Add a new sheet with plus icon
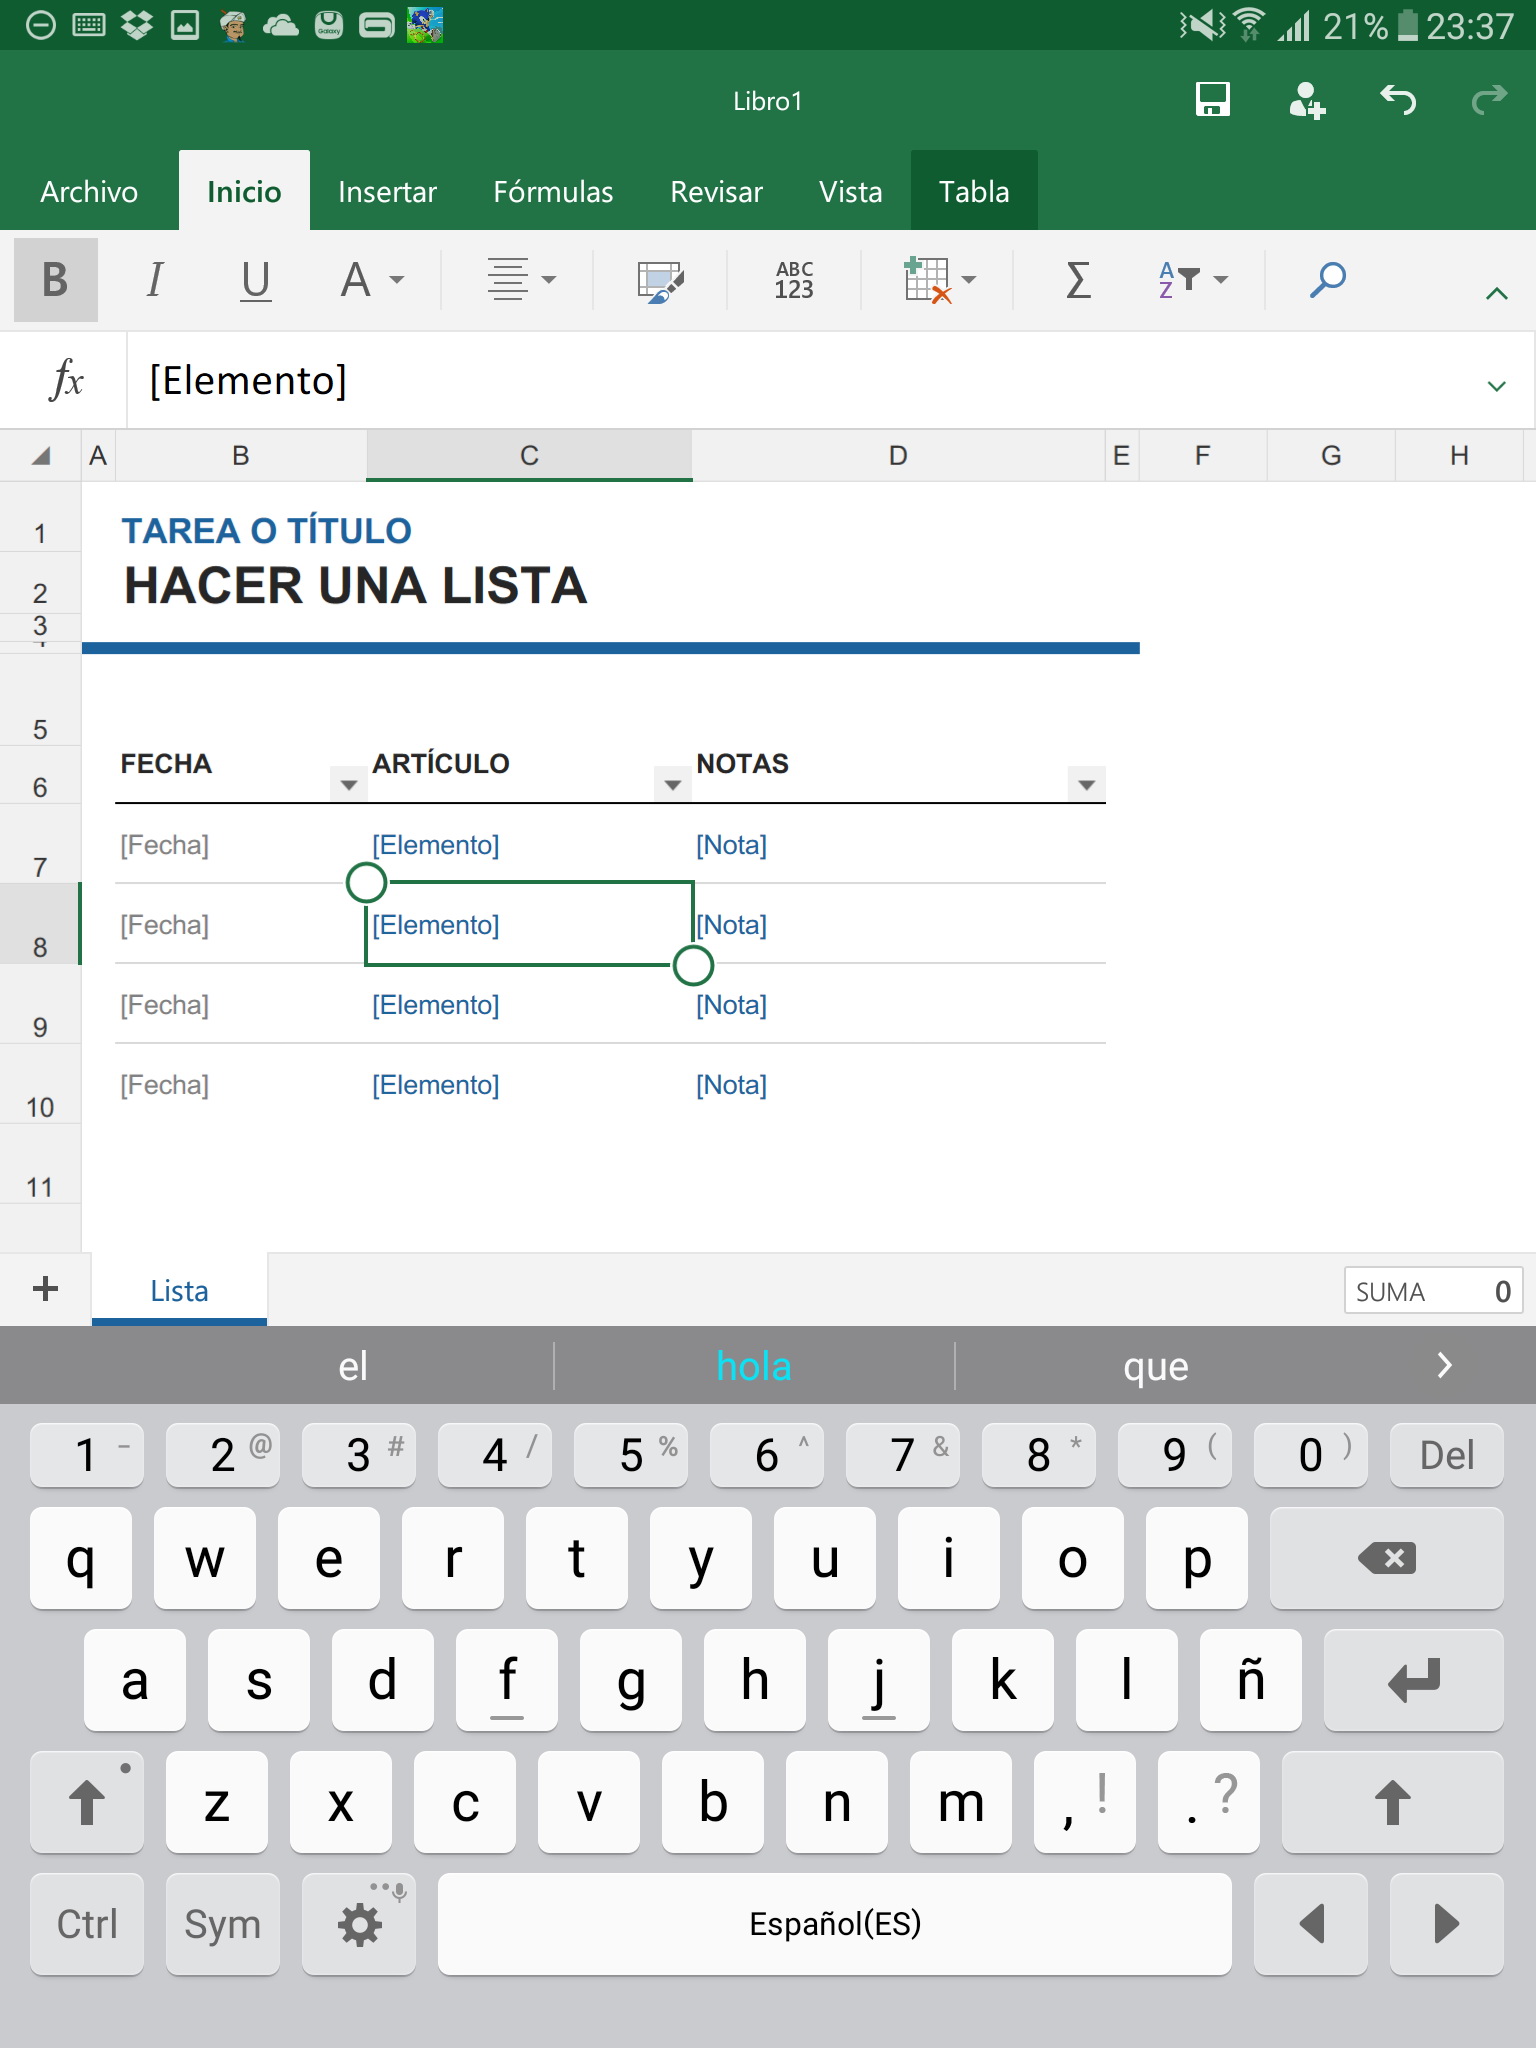 coord(45,1289)
